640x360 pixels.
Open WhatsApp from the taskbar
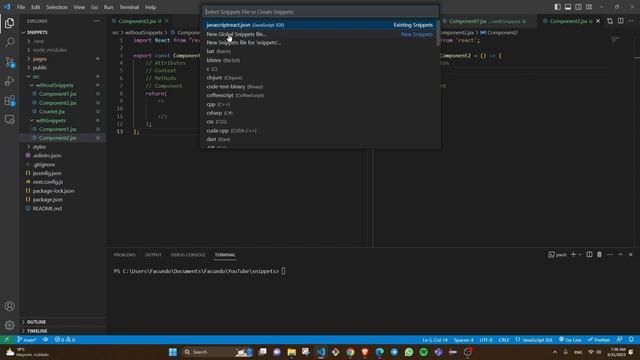tap(409, 352)
